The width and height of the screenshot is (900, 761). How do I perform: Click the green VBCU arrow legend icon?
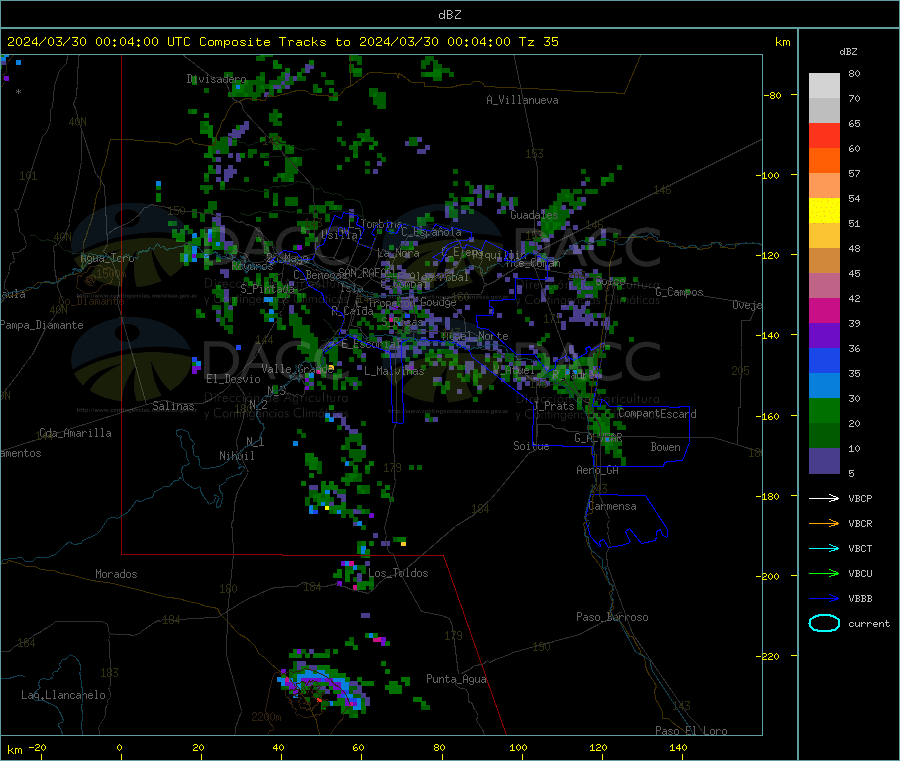[824, 573]
